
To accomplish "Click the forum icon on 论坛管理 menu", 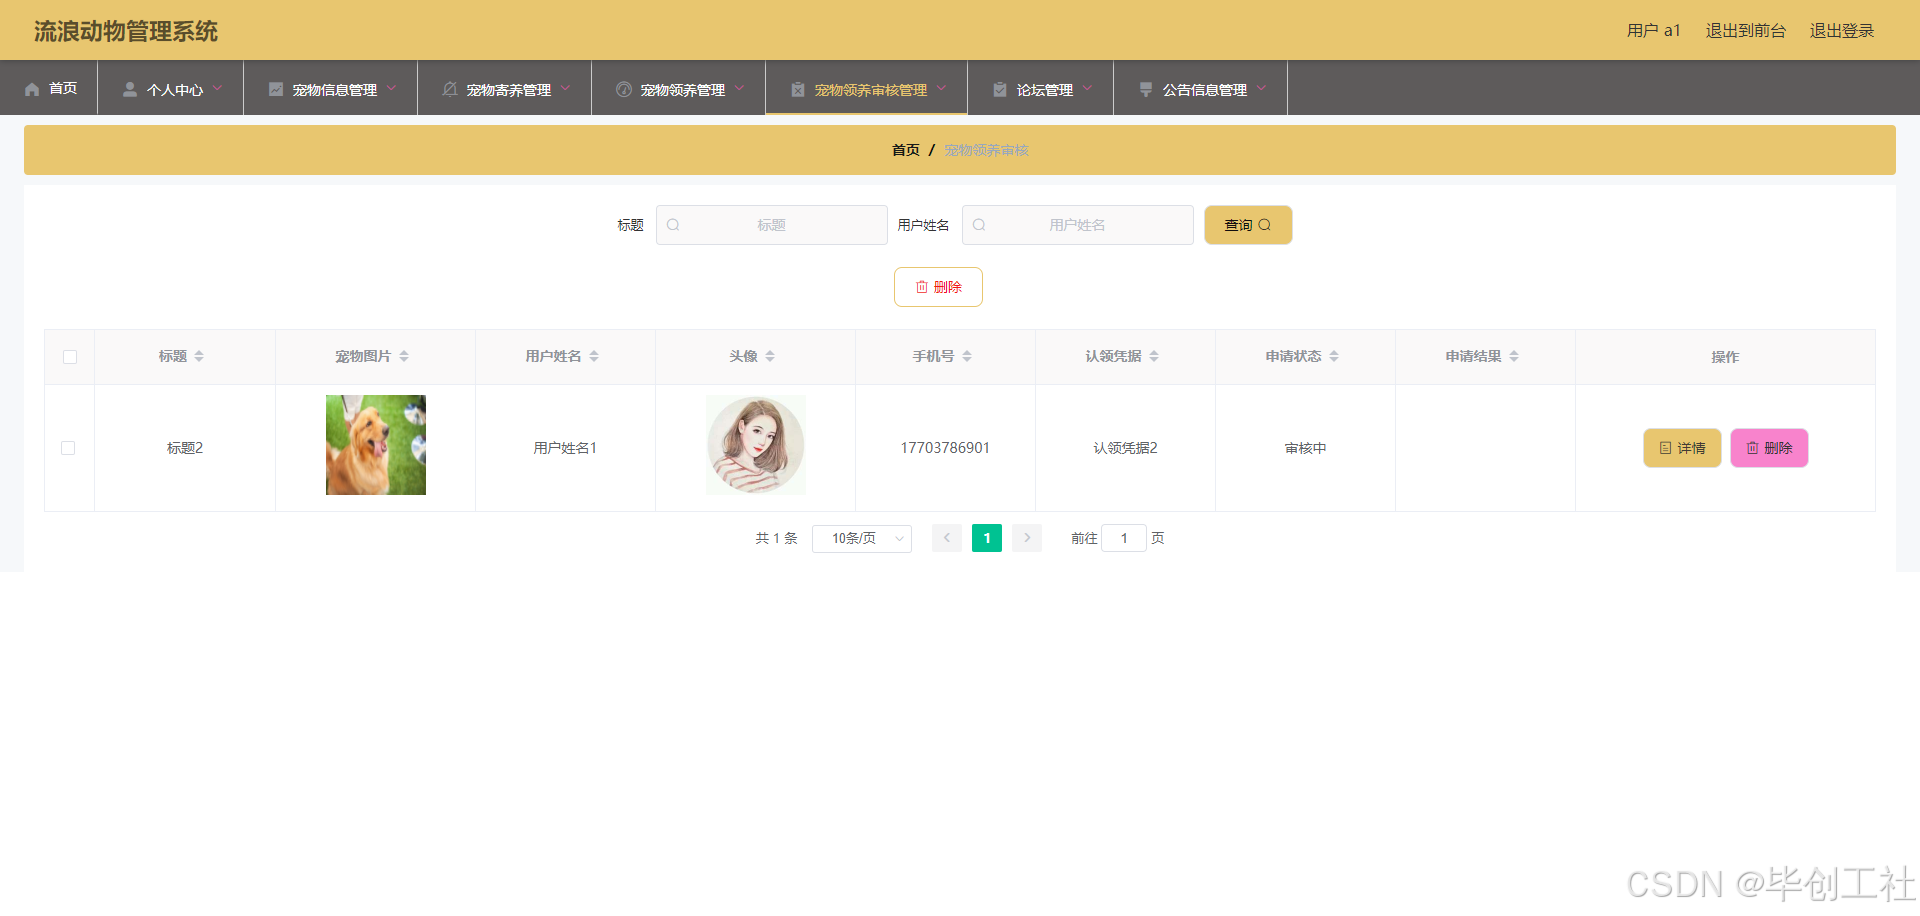I will (1000, 88).
